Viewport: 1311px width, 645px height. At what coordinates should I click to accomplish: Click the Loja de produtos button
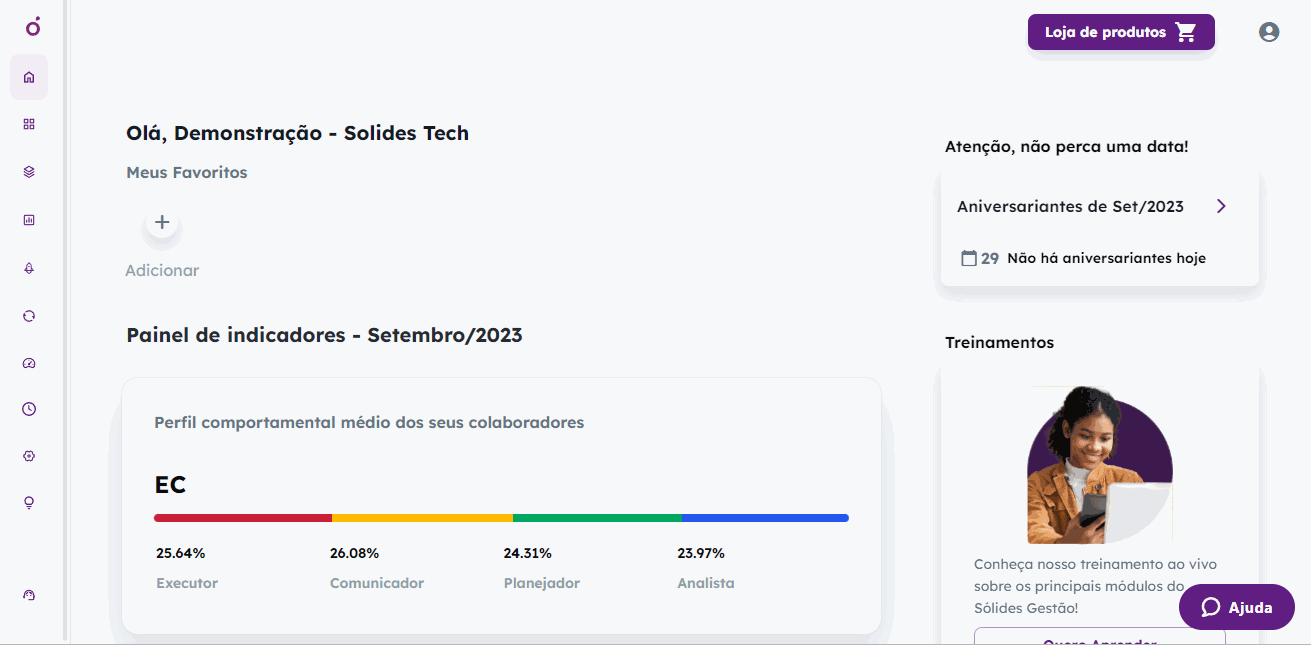[1121, 32]
